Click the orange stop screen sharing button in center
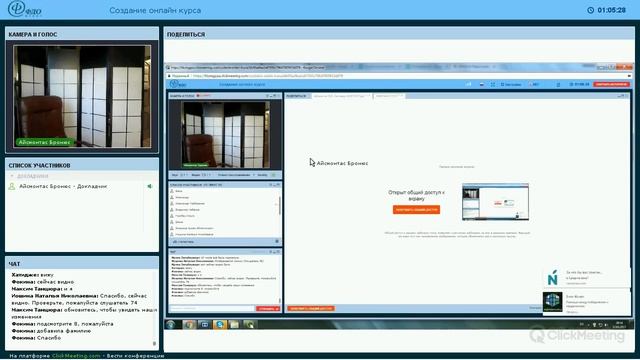Viewport: 640px width, 360px height. coord(416,209)
